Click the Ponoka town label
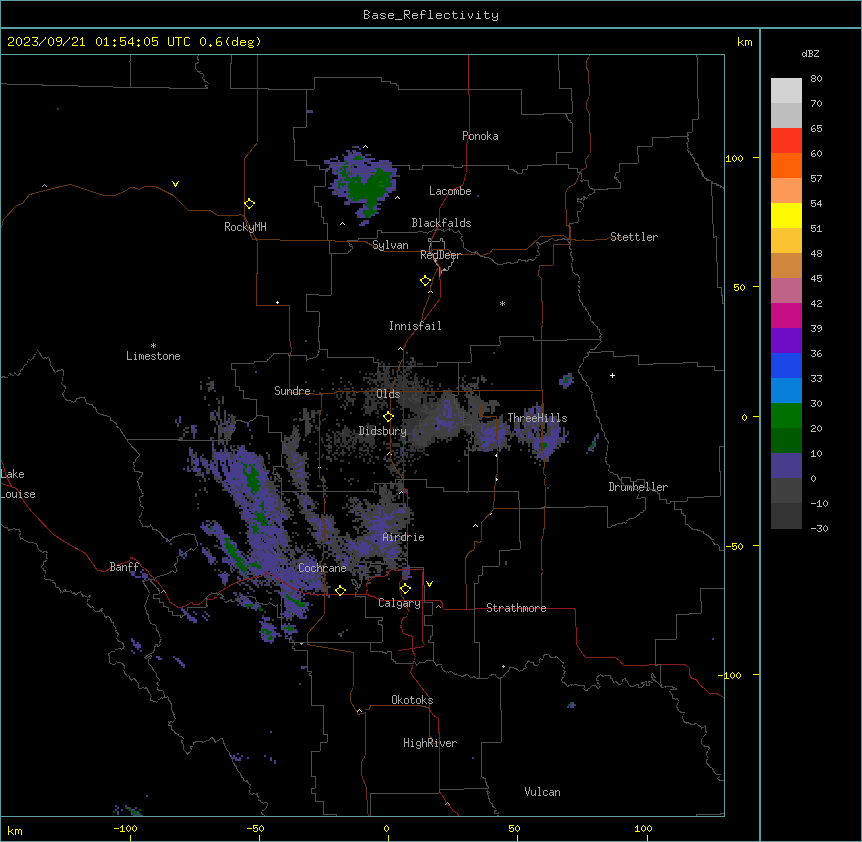Screen dimensions: 862x842 pyautogui.click(x=480, y=136)
